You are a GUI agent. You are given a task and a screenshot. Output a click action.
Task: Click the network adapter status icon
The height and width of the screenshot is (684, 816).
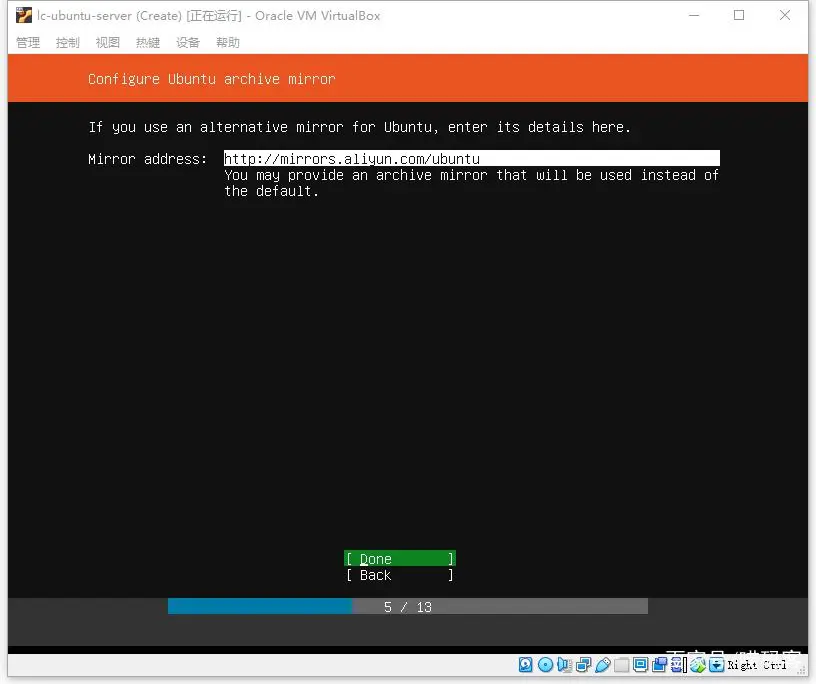coord(583,665)
